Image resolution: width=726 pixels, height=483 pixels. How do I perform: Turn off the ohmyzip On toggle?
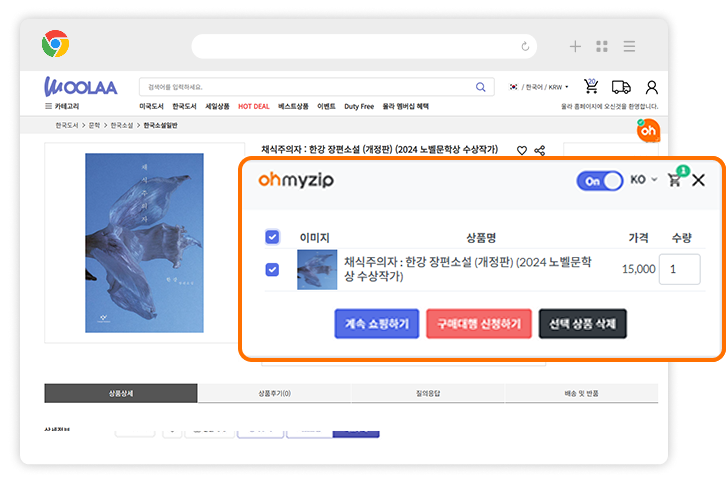coord(599,181)
